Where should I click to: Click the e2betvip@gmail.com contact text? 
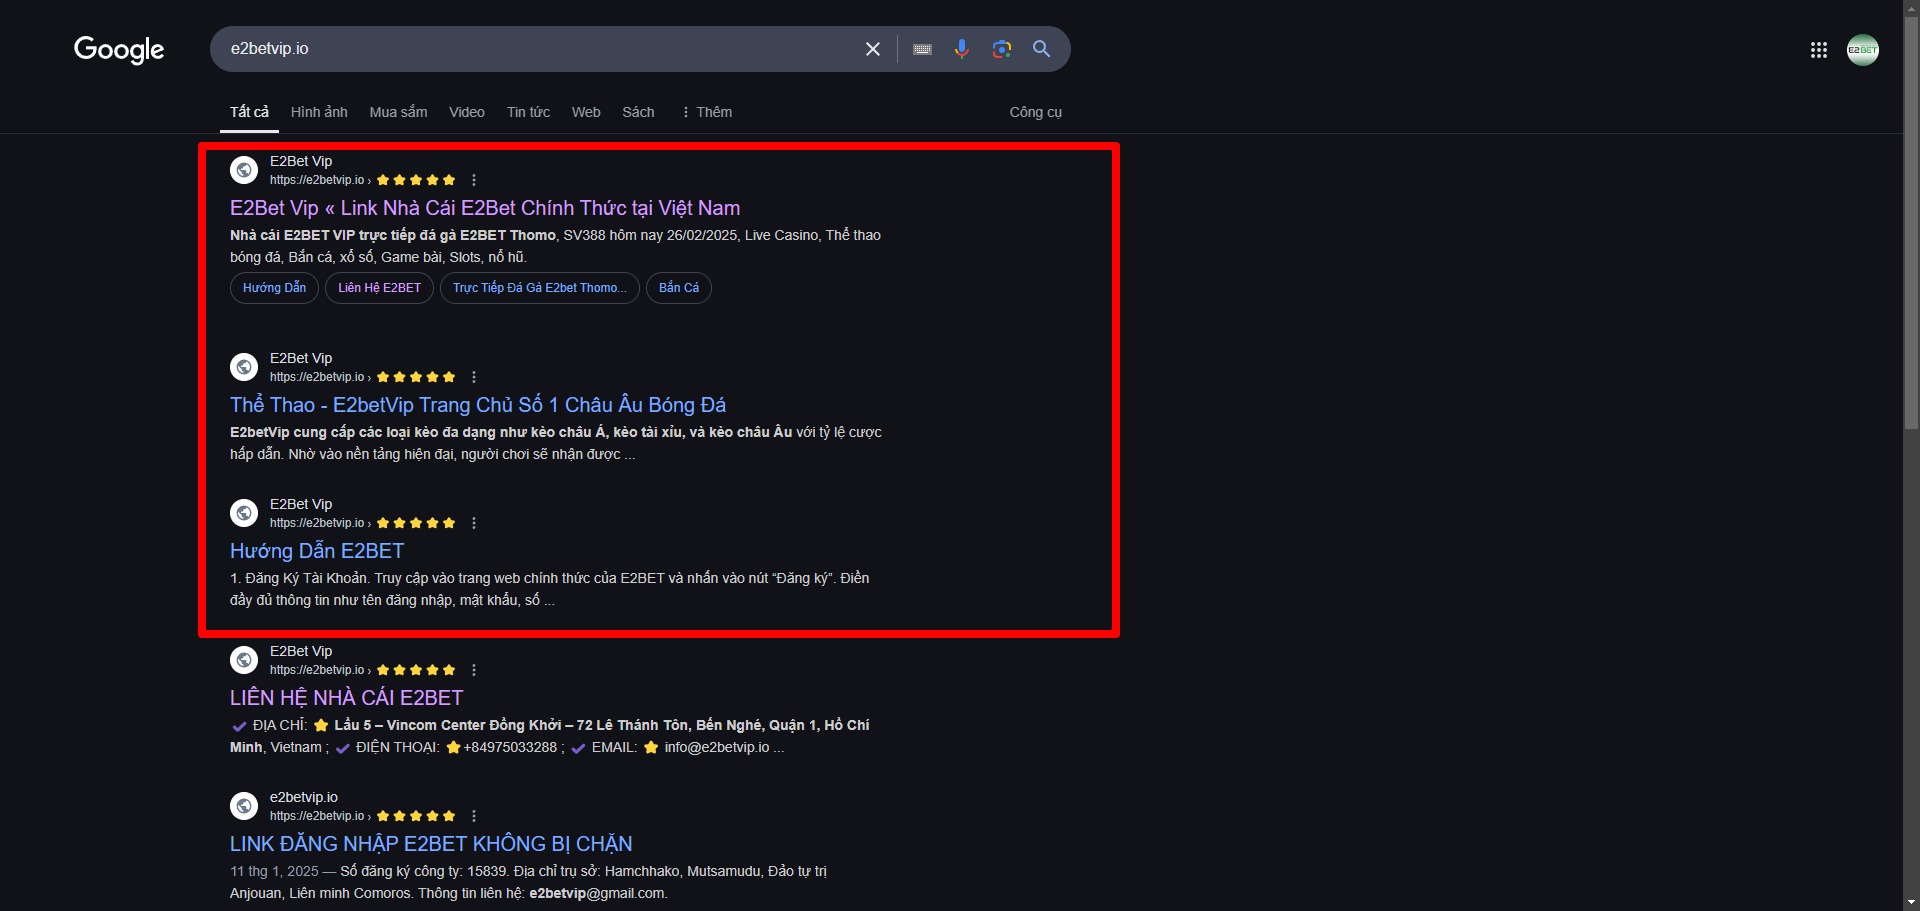coord(597,893)
